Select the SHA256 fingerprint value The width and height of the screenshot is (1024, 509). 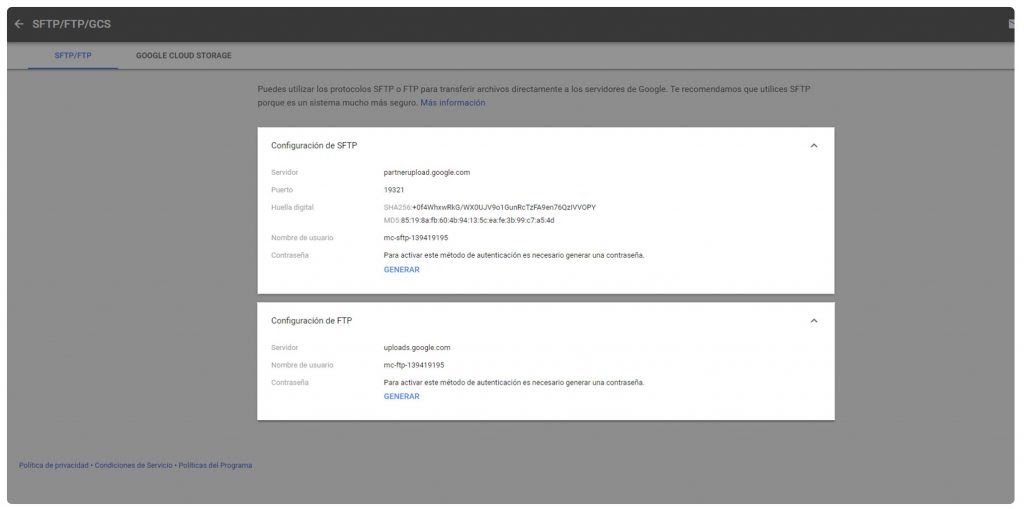tap(504, 208)
